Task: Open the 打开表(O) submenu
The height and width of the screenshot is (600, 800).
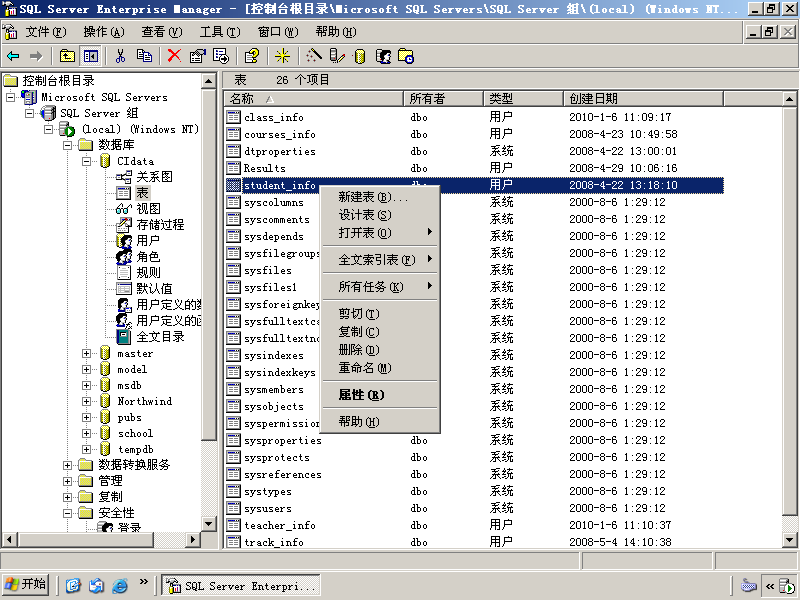Action: pos(380,233)
